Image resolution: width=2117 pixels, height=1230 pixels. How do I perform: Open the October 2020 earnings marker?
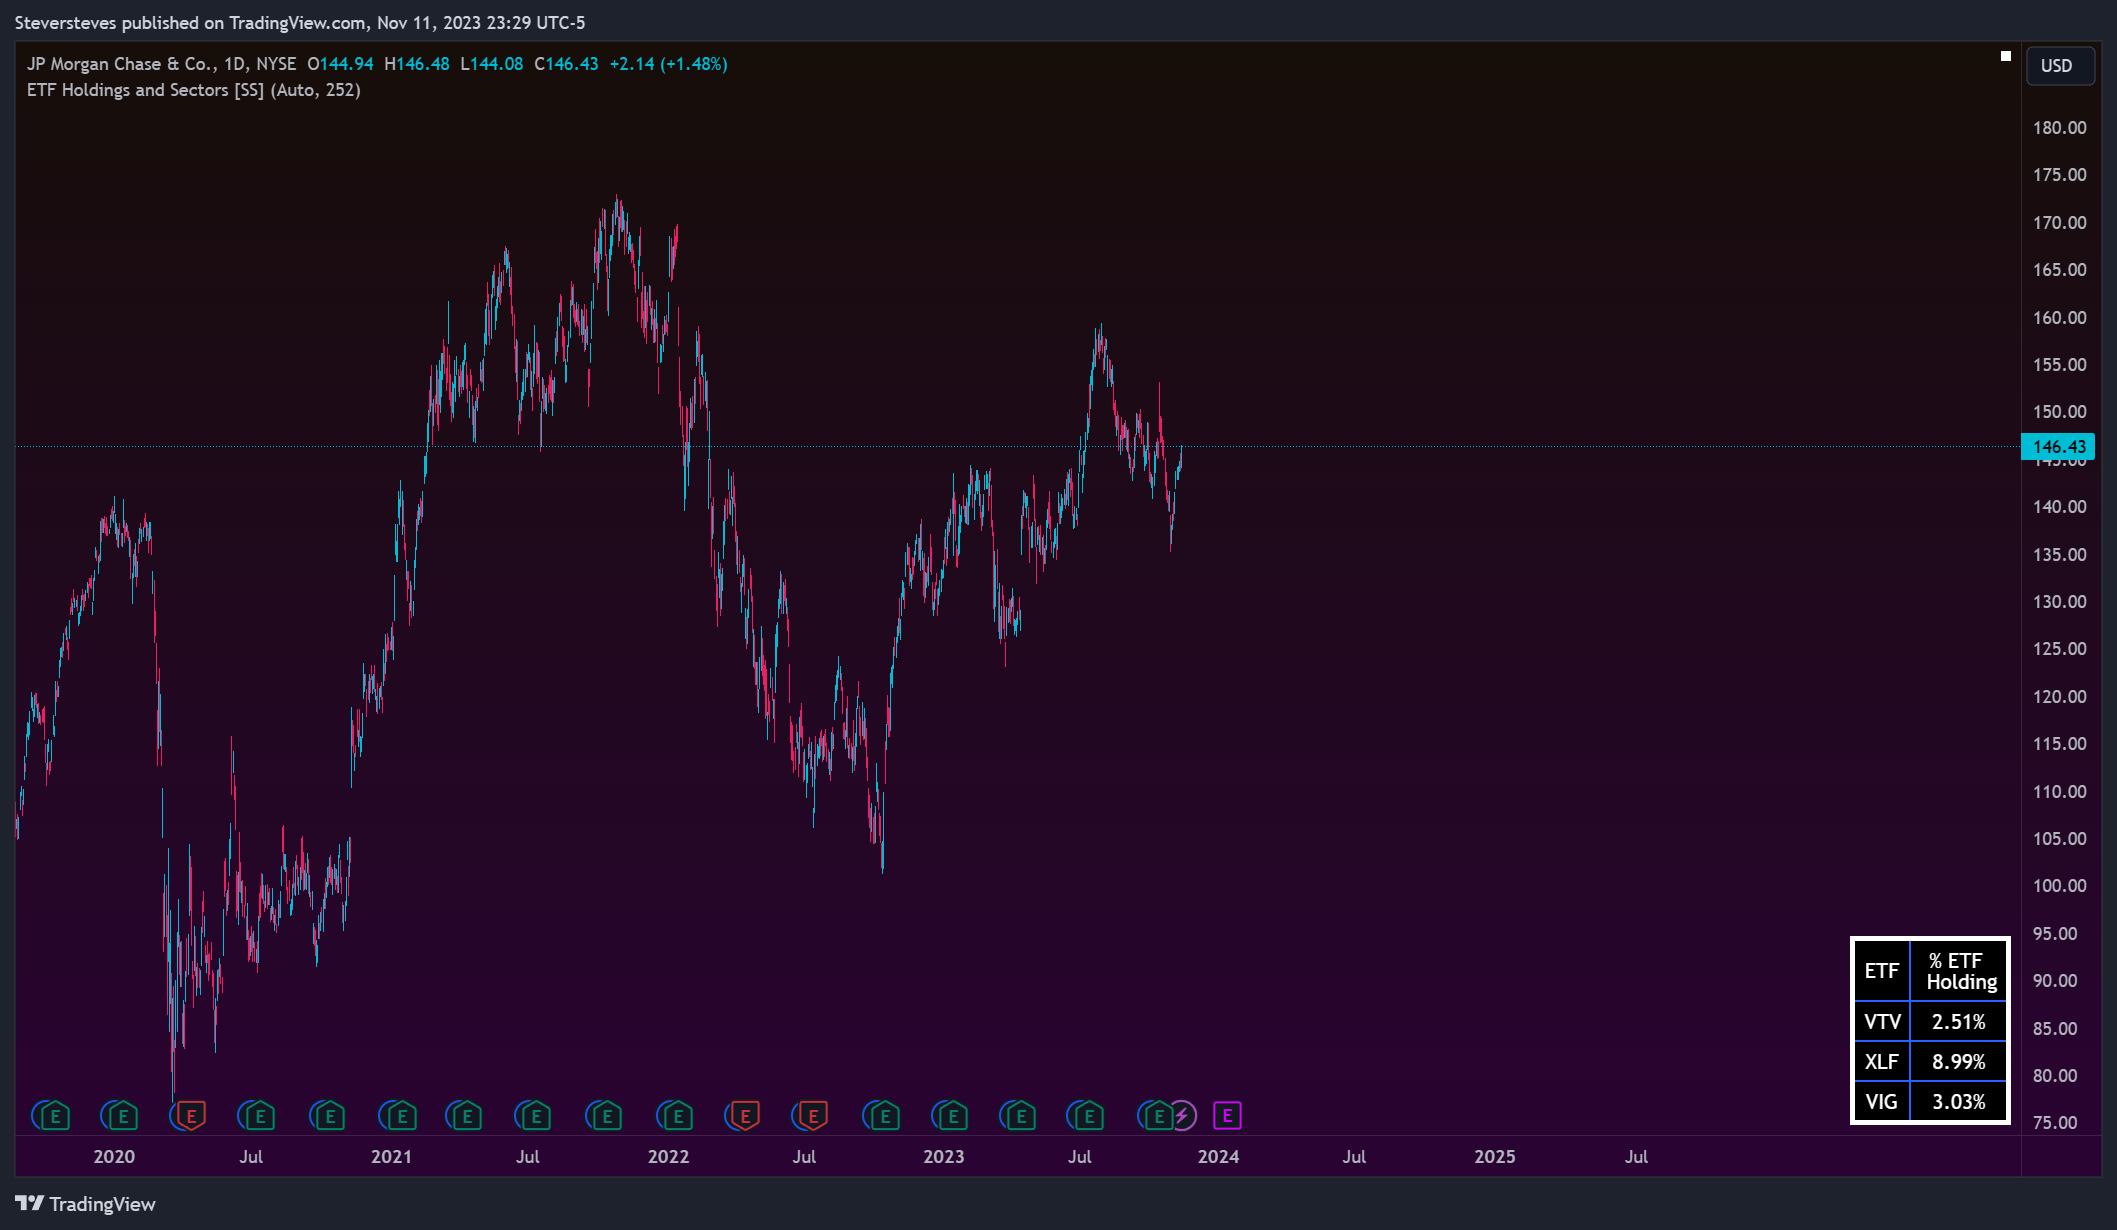(x=330, y=1115)
